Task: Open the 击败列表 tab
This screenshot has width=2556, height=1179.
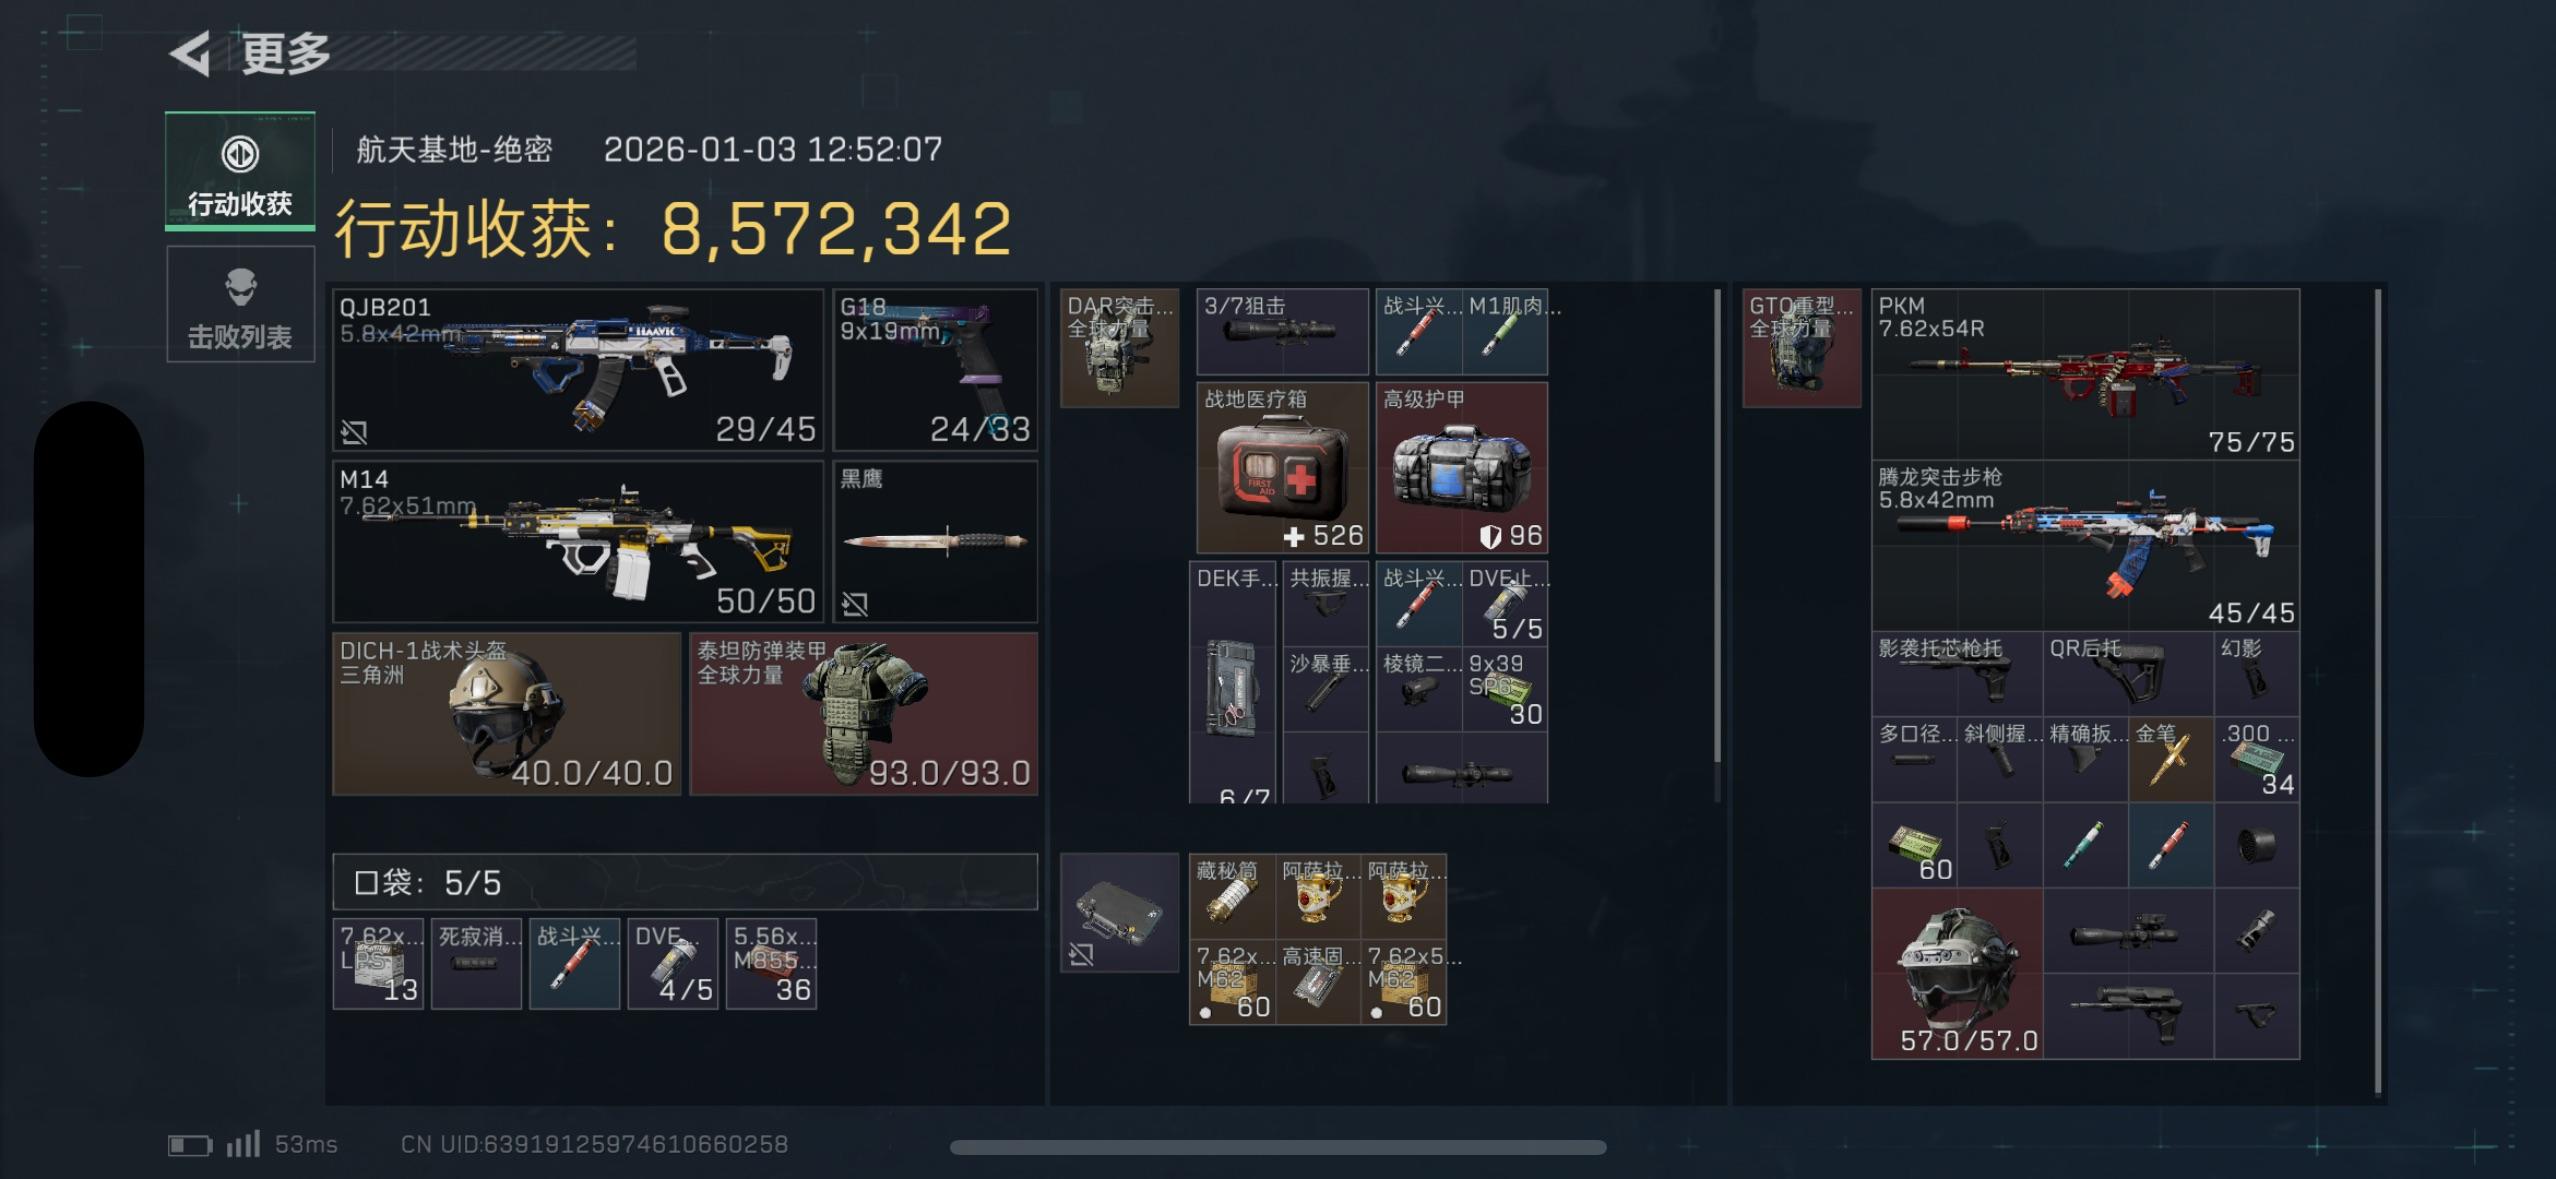Action: click(240, 305)
